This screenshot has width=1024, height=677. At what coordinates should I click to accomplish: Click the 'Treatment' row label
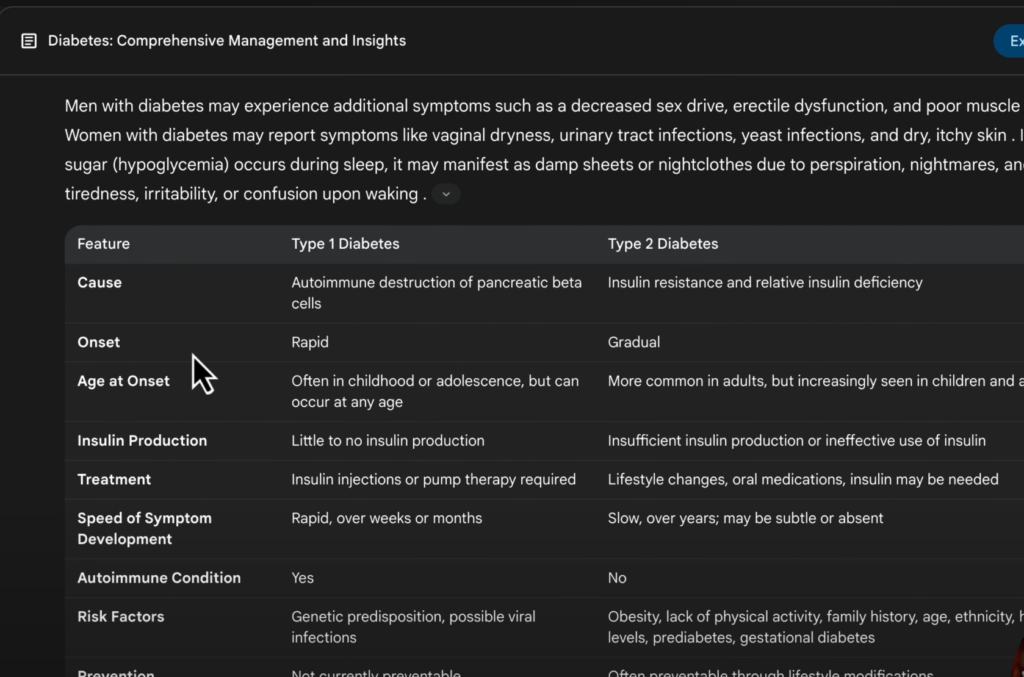click(114, 480)
